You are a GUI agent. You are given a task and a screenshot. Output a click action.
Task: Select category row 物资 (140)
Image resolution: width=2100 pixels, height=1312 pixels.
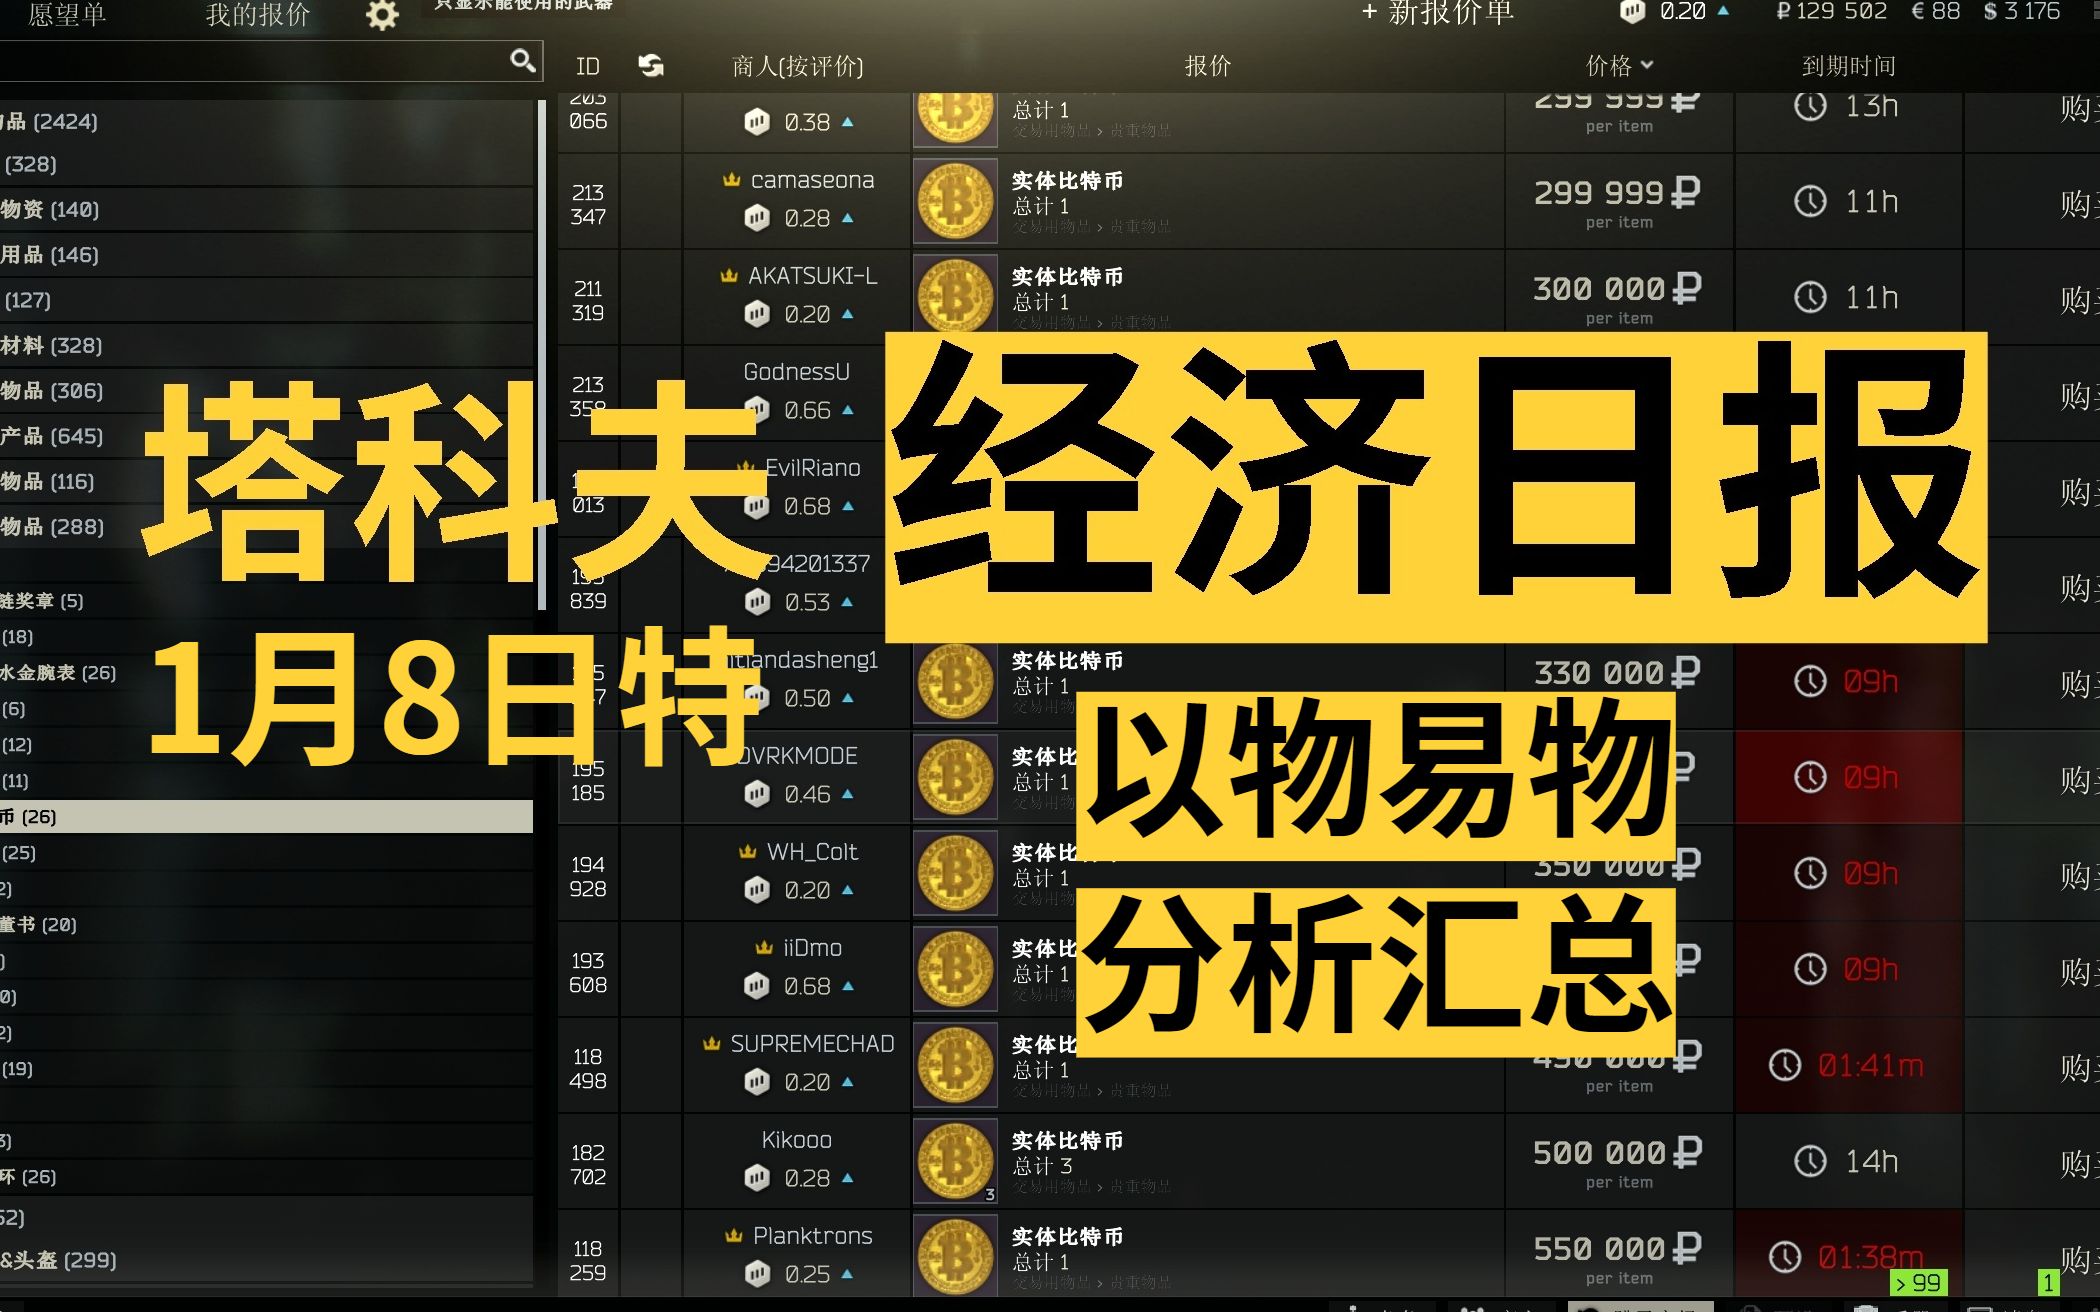(x=266, y=209)
